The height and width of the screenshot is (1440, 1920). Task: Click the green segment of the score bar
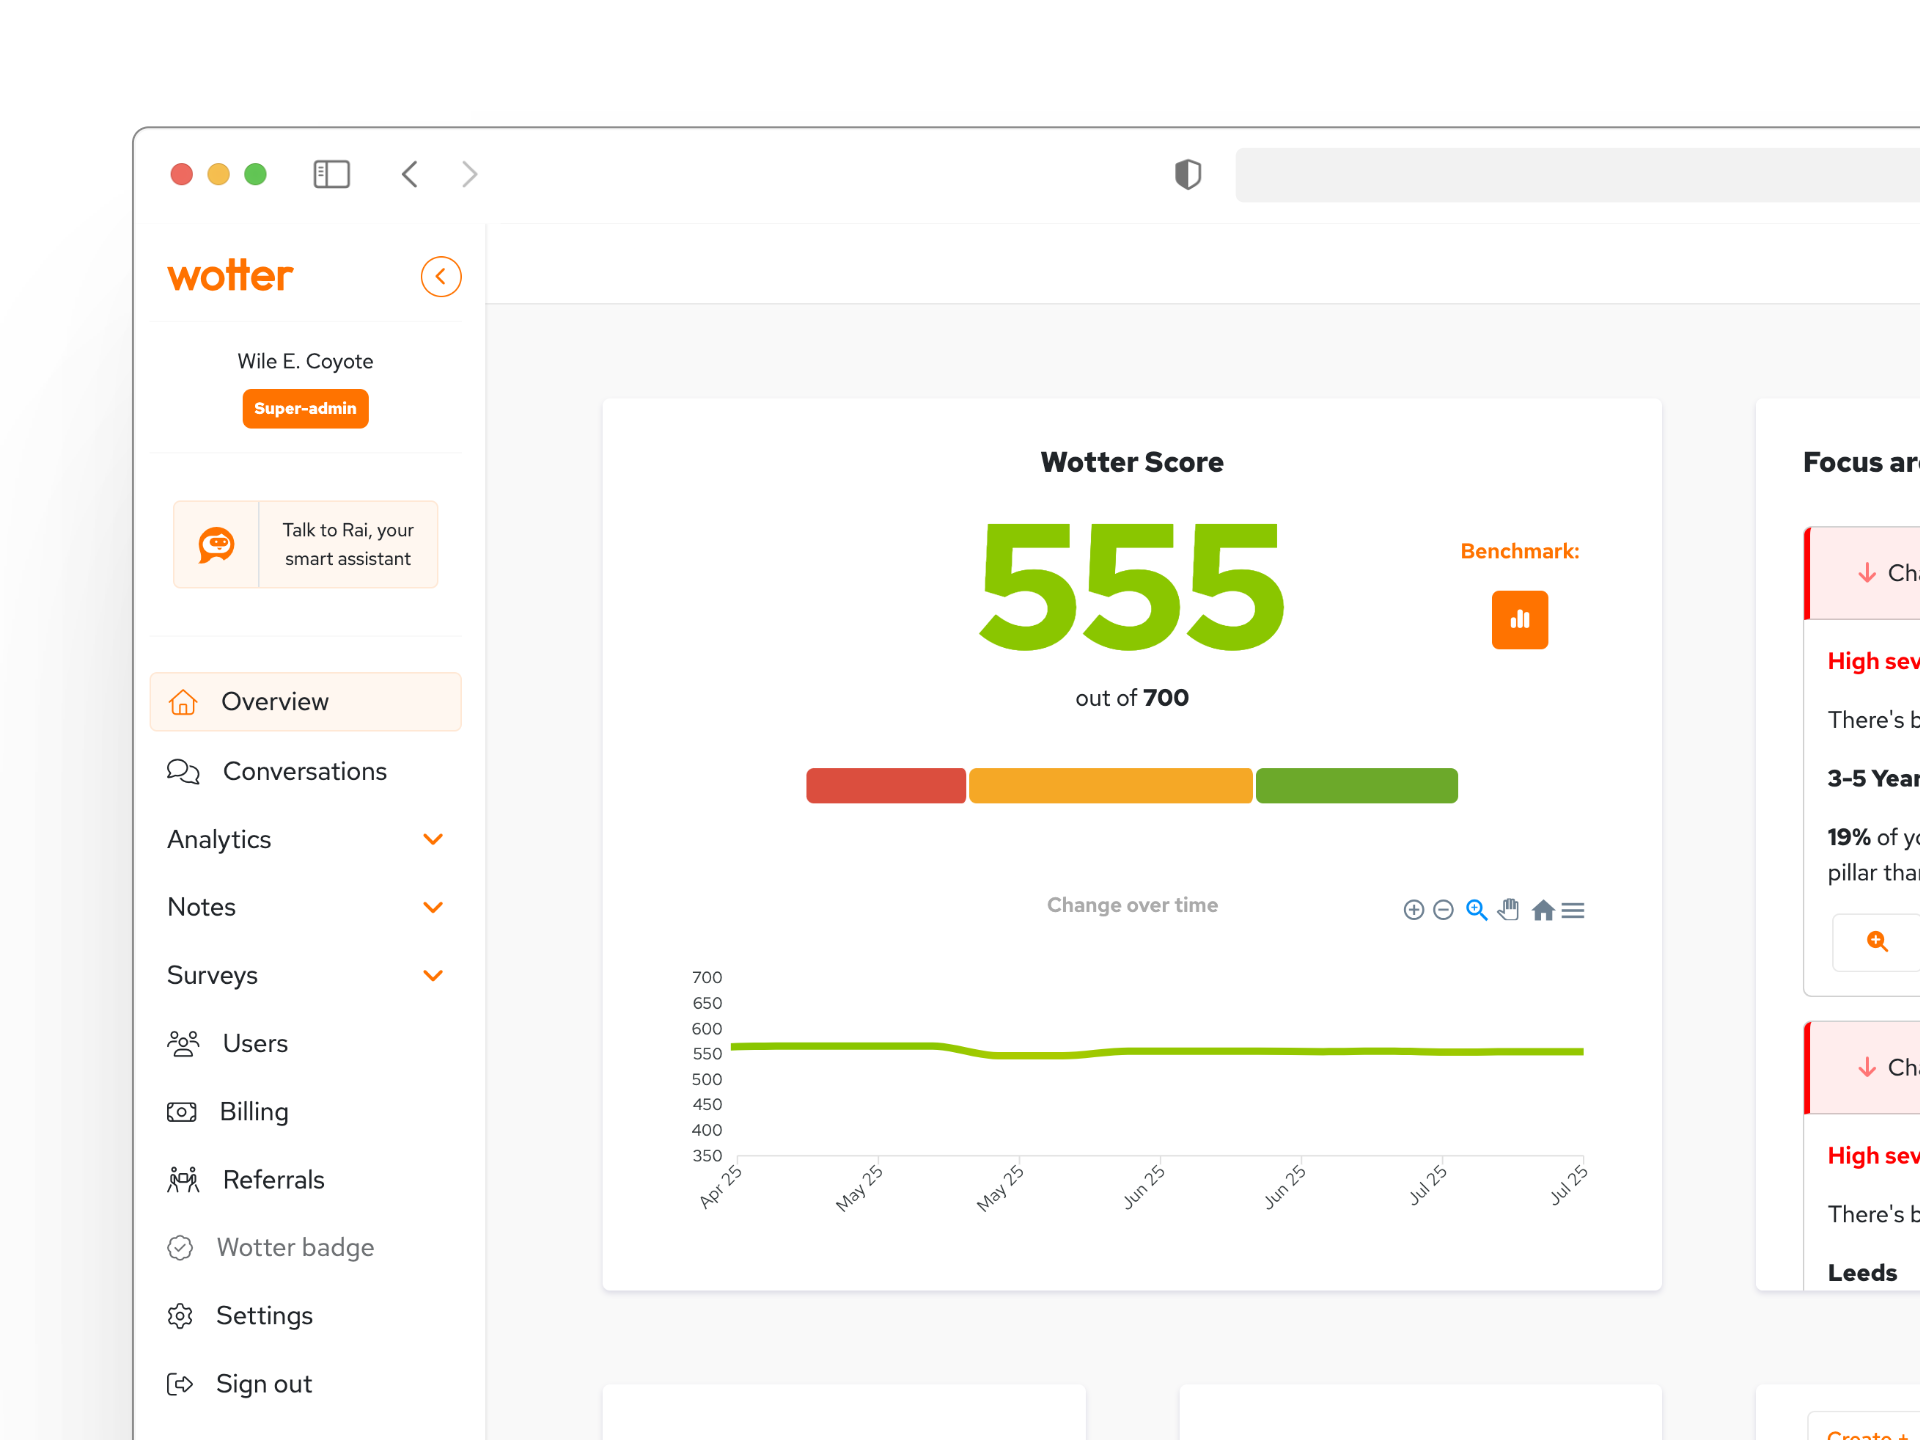pos(1357,785)
